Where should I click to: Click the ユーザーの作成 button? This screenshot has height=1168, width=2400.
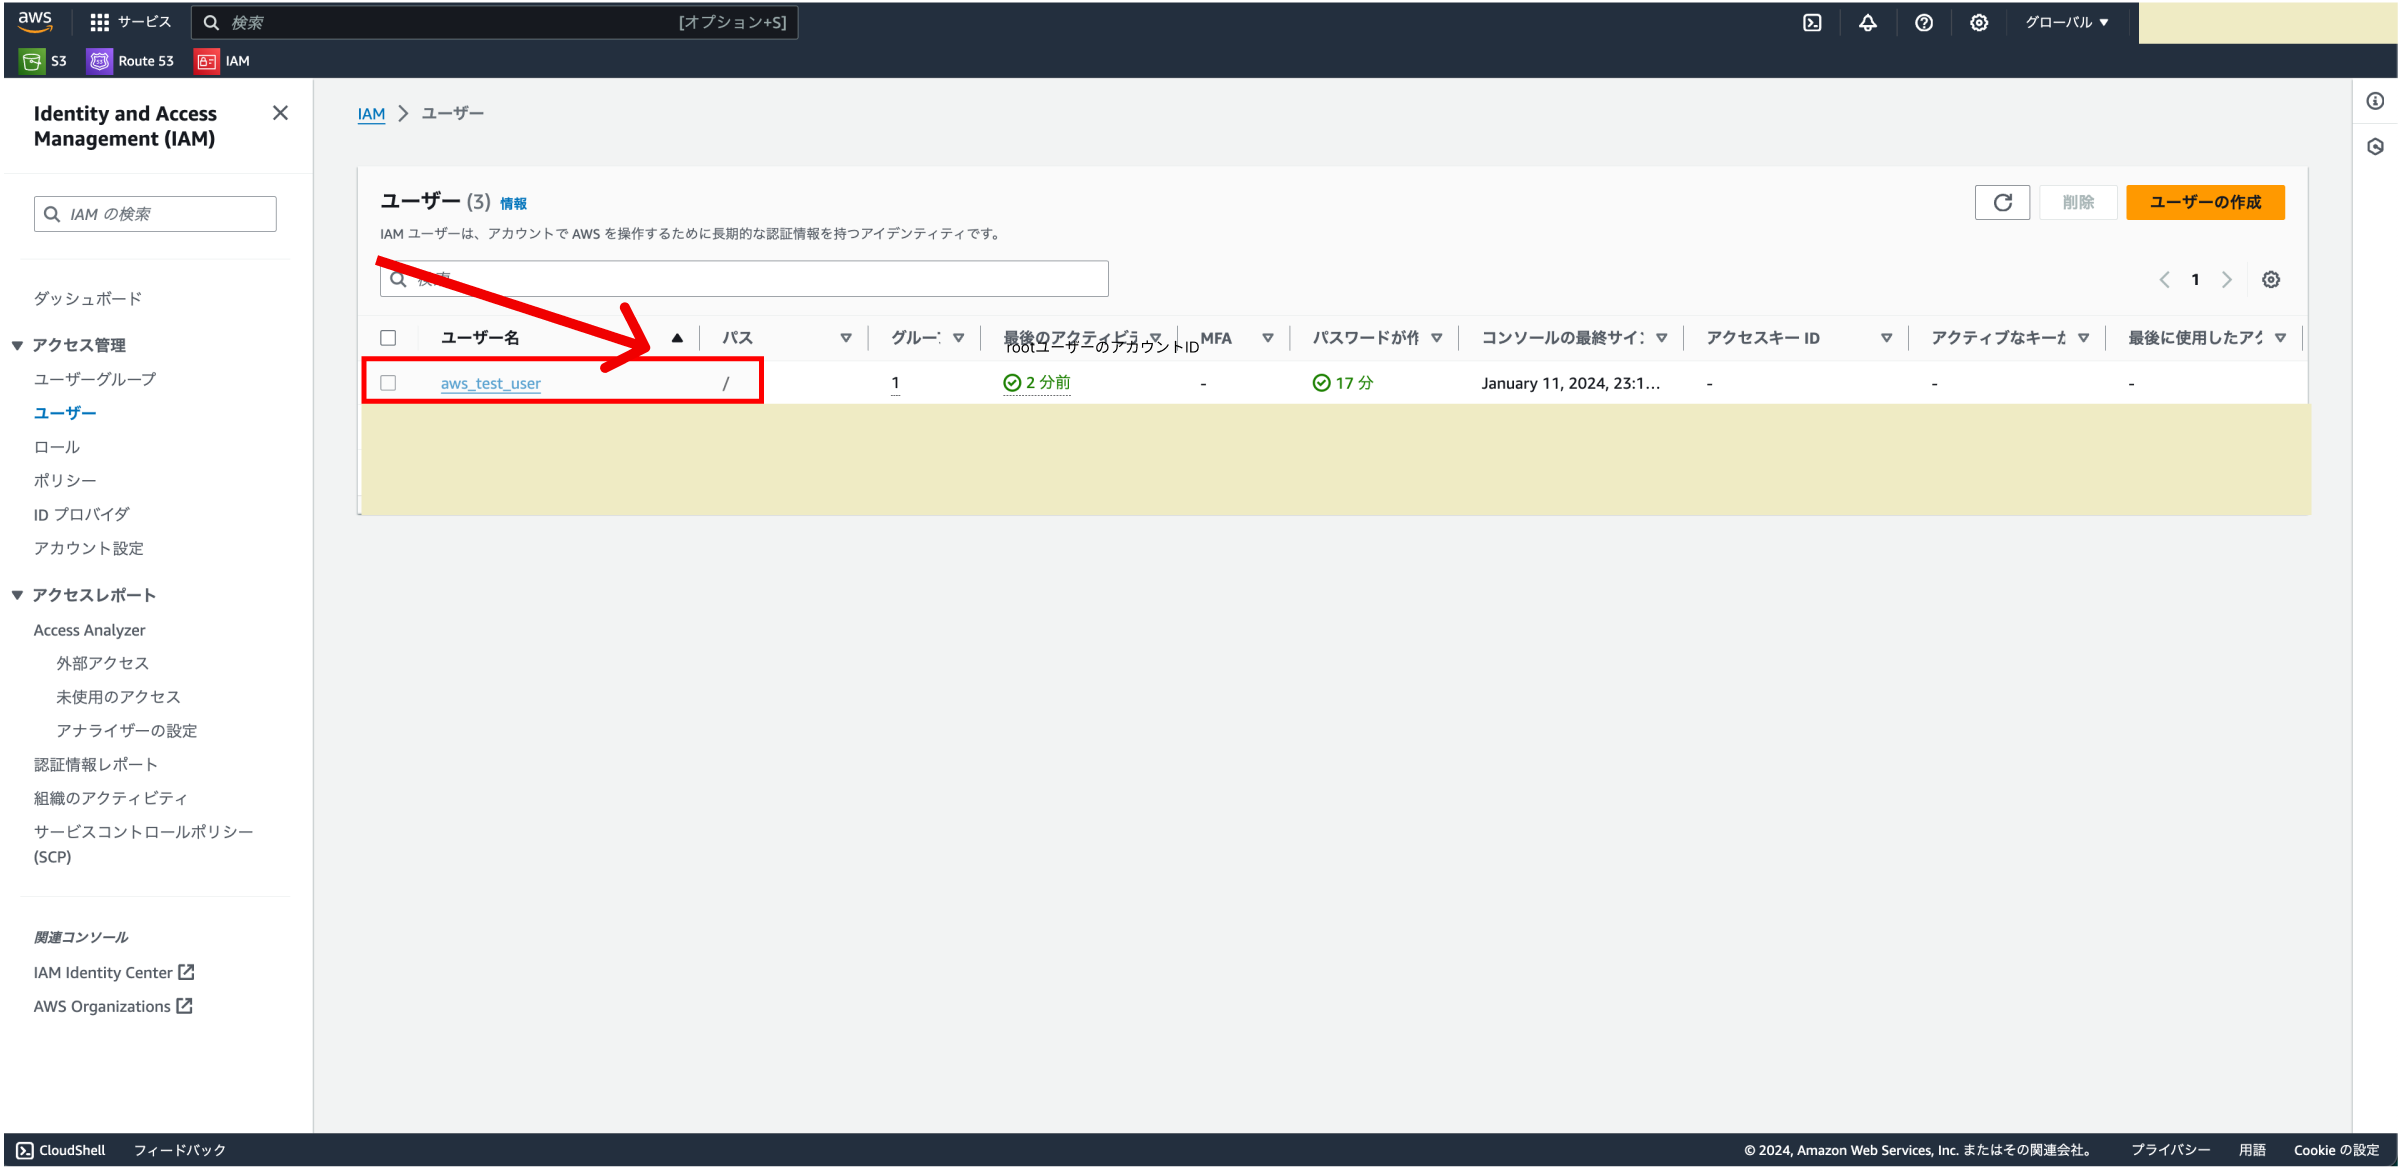coord(2204,202)
